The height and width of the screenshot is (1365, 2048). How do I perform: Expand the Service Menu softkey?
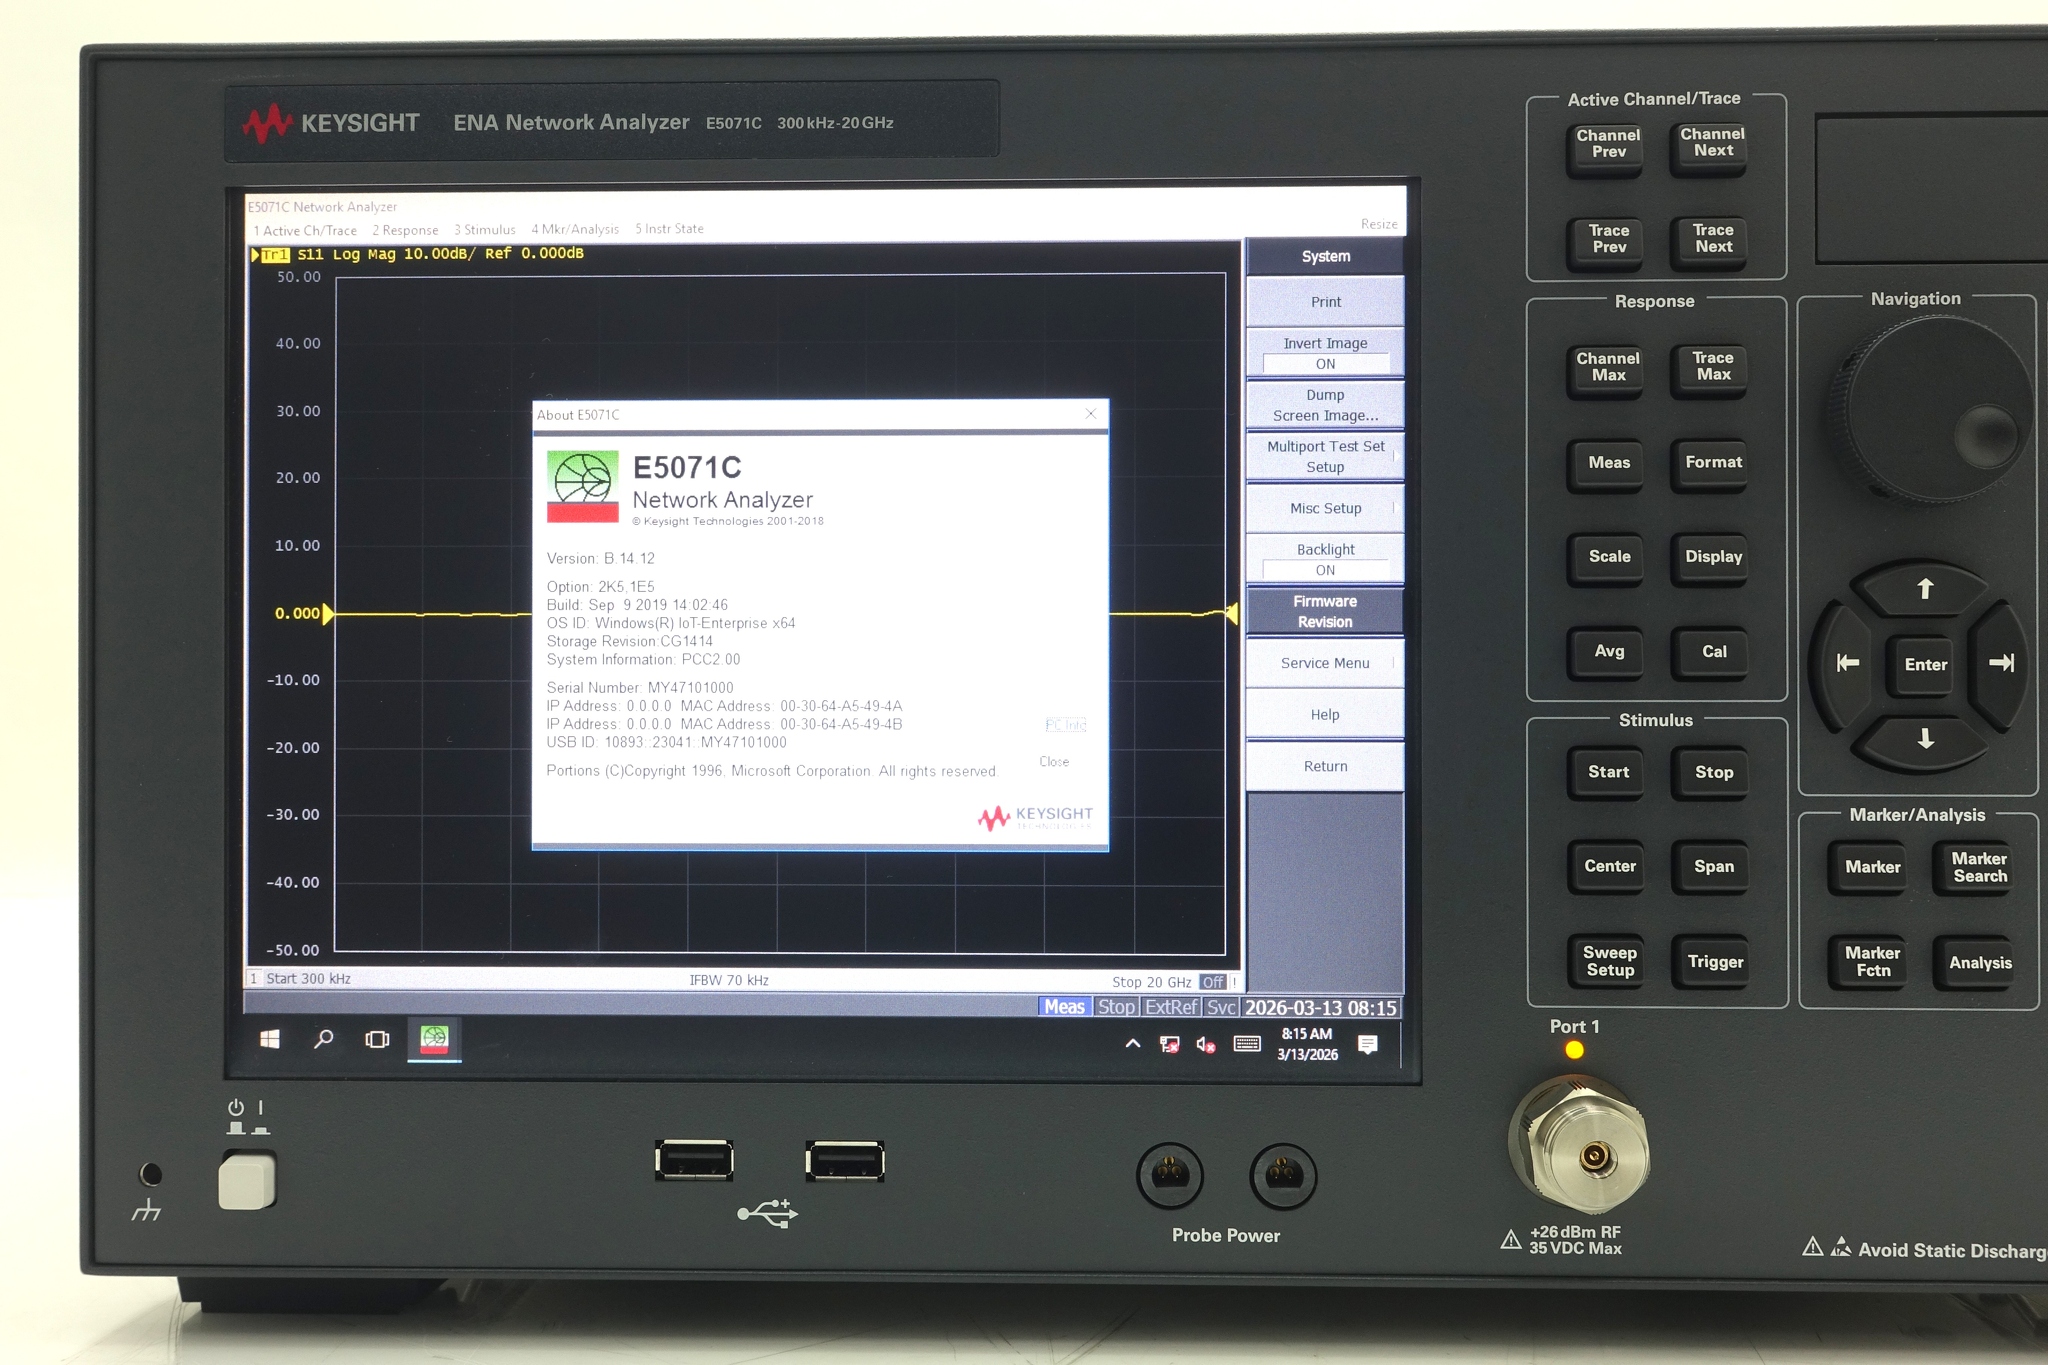tap(1325, 663)
